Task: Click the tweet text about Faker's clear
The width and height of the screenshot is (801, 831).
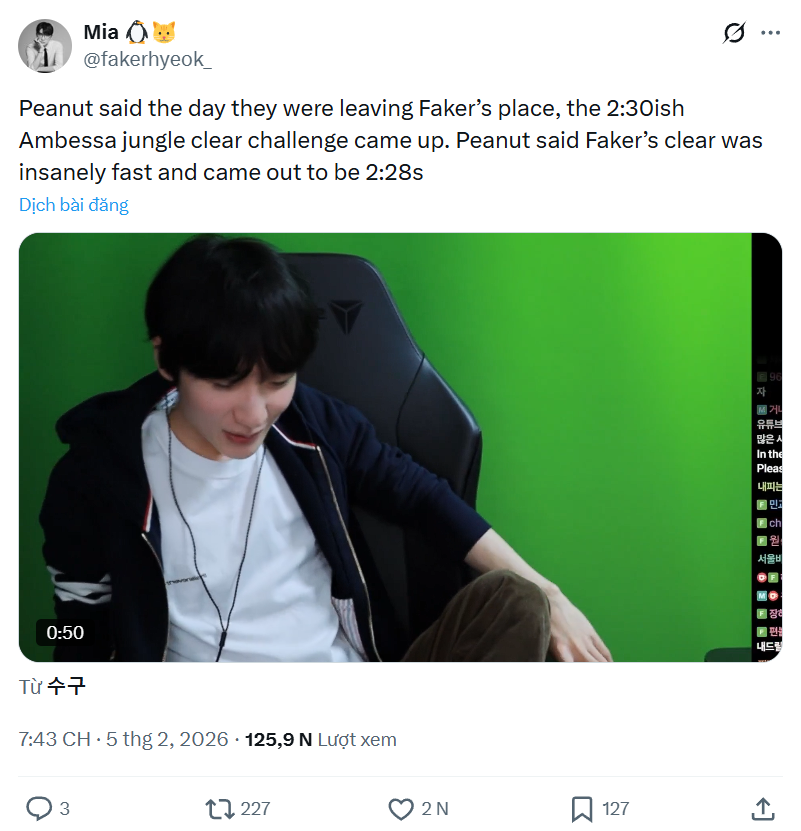Action: [x=390, y=140]
